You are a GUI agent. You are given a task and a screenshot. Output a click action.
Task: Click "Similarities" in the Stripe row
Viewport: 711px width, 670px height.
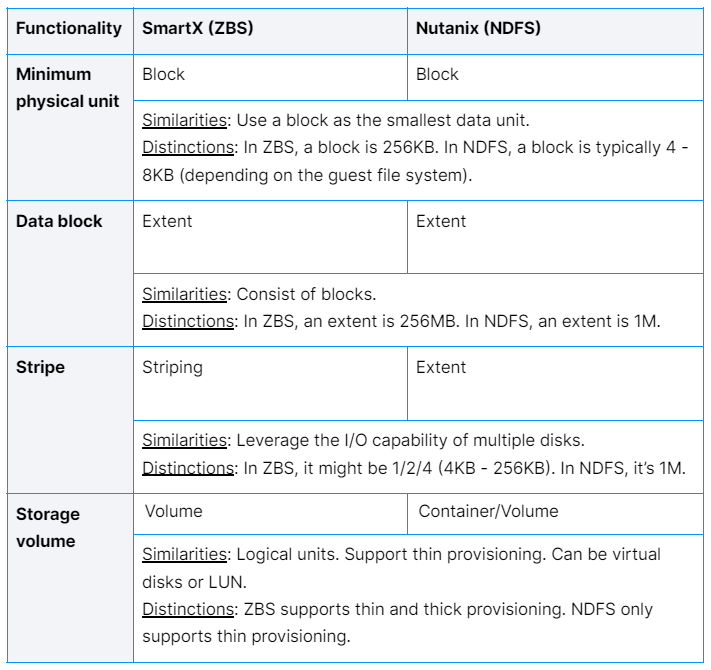coord(185,441)
